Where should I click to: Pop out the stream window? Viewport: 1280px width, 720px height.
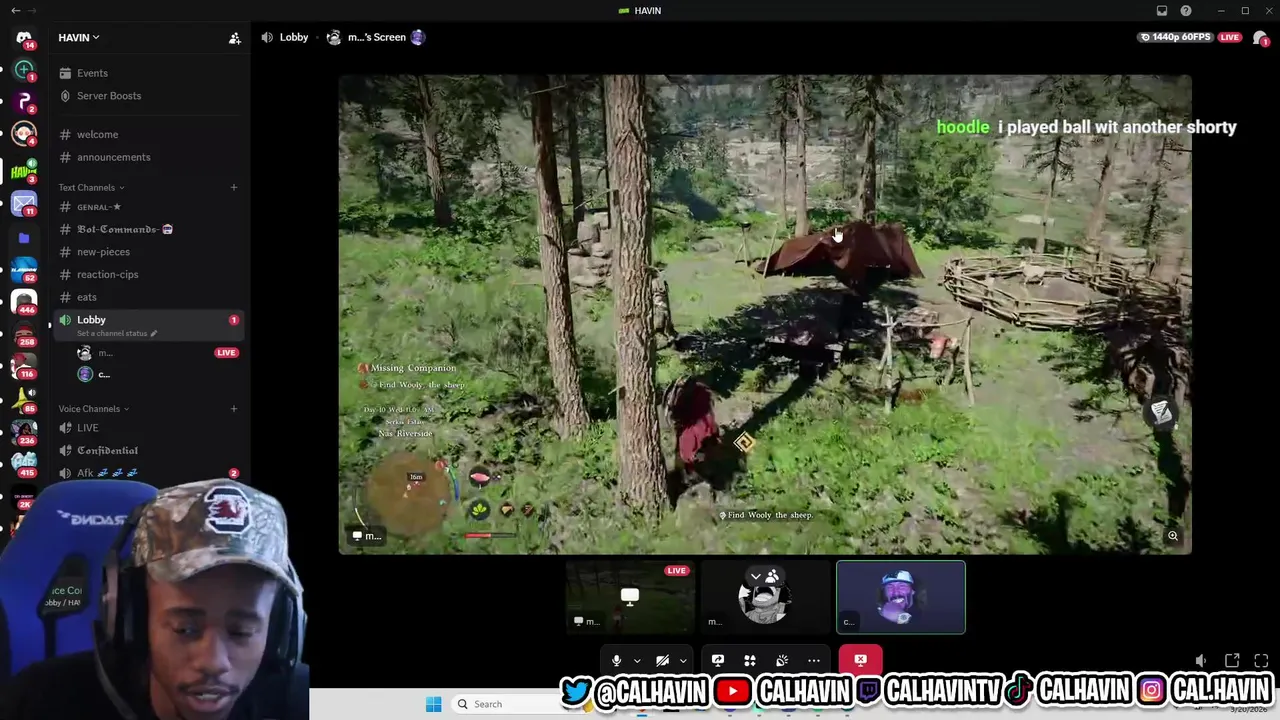pyautogui.click(x=1232, y=660)
